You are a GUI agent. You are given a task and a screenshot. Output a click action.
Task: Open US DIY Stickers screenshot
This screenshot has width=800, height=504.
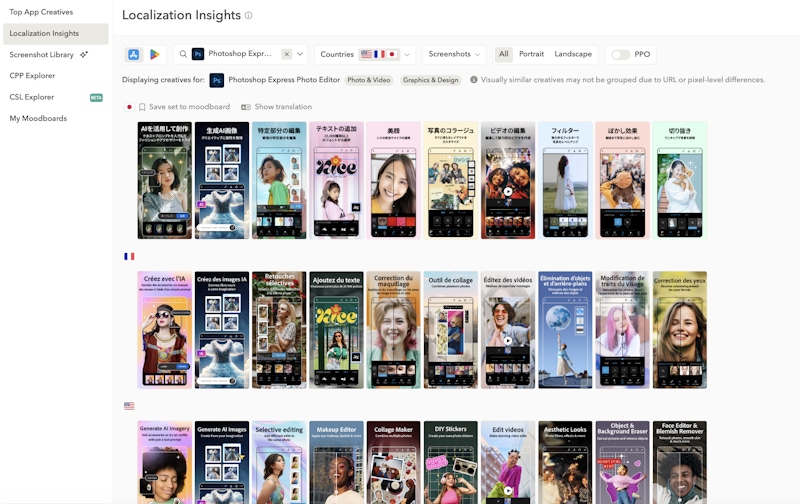coord(451,462)
